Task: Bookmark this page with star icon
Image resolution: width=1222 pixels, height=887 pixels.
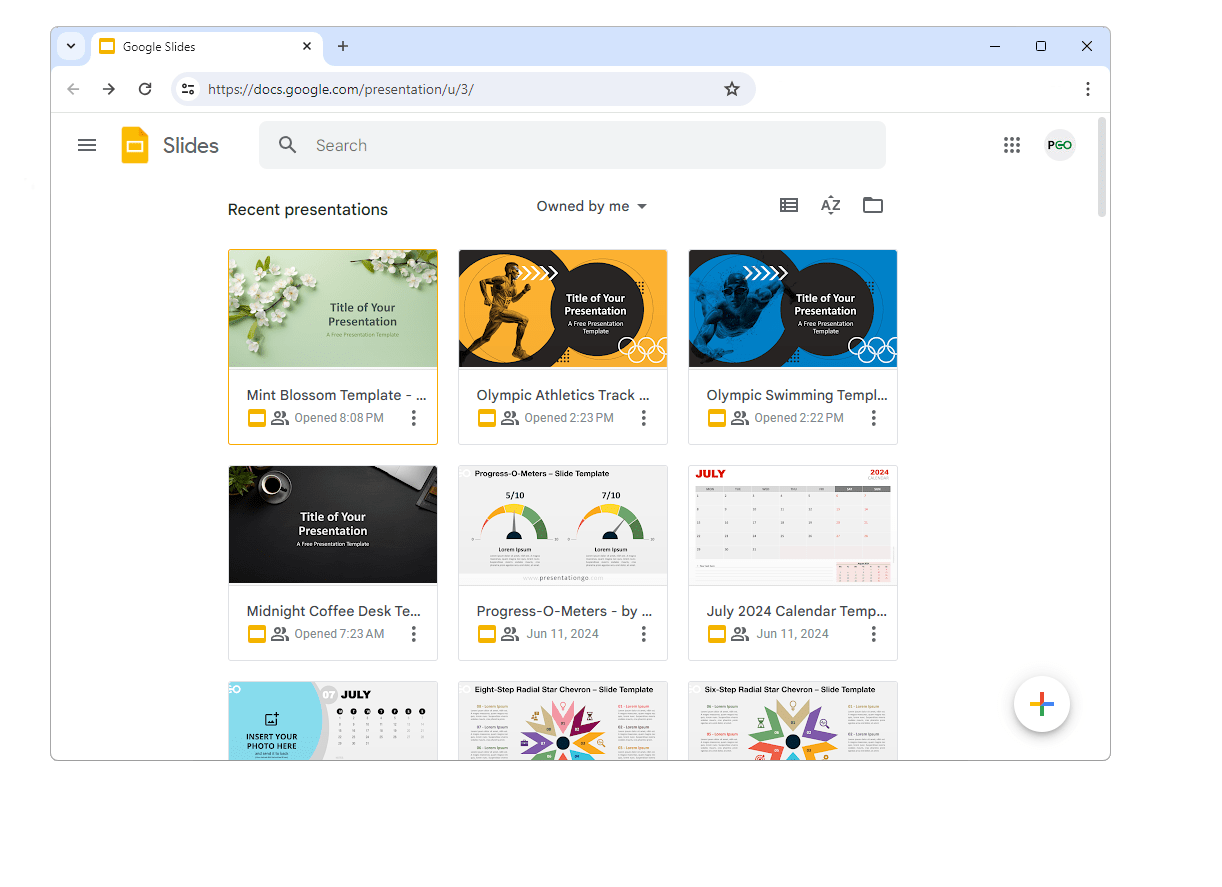Action: pos(732,89)
